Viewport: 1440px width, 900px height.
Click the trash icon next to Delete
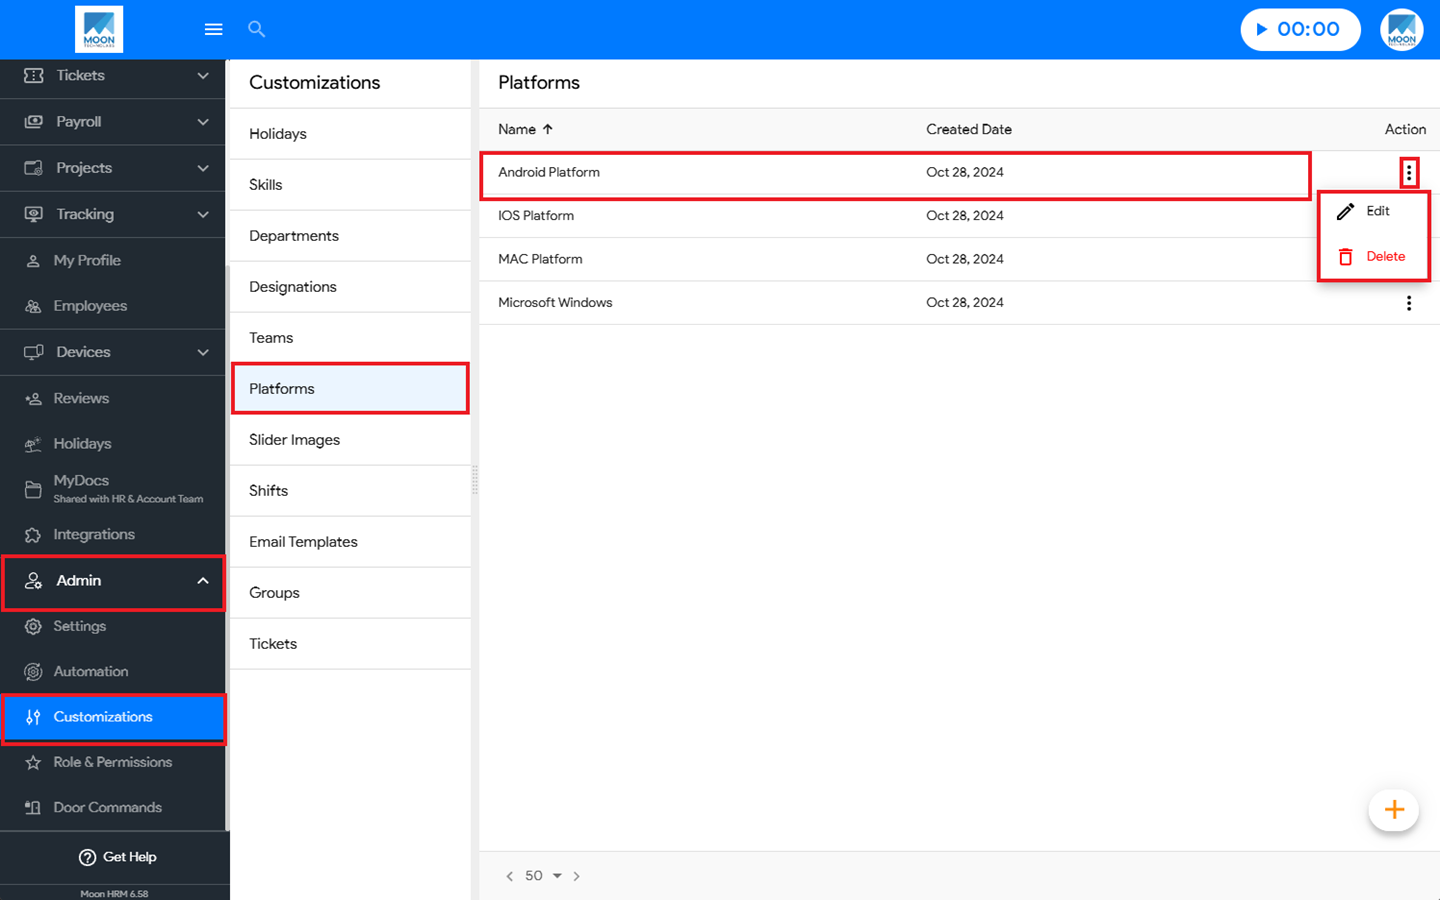pos(1346,257)
